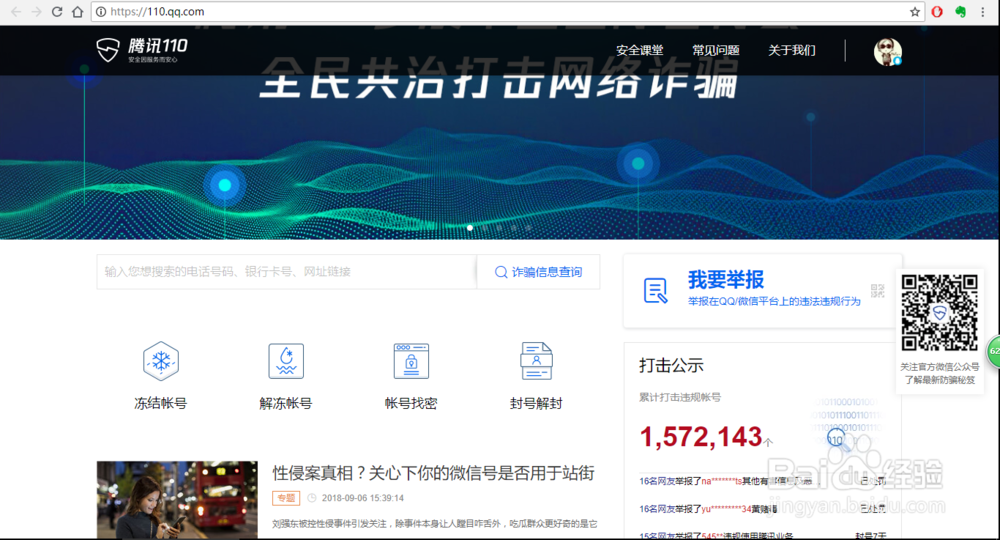Click the browser forward arrow
This screenshot has width=1000, height=540.
tap(36, 11)
